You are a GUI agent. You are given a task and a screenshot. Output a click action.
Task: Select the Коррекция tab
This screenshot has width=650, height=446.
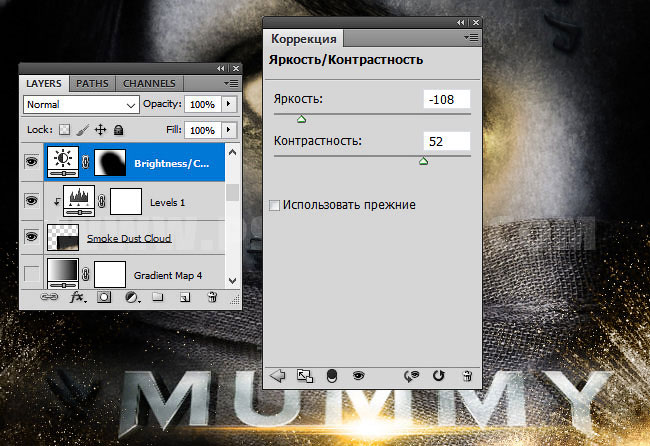point(304,39)
